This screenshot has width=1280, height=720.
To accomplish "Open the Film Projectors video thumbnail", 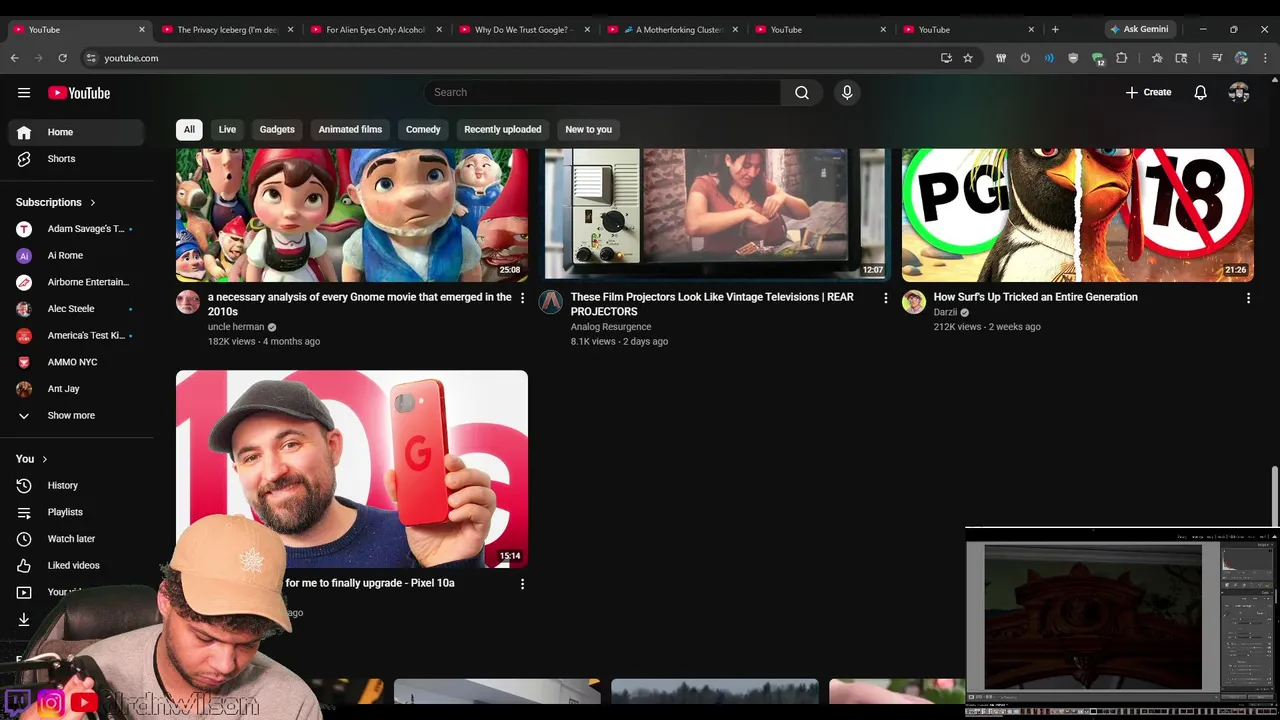I will 715,215.
